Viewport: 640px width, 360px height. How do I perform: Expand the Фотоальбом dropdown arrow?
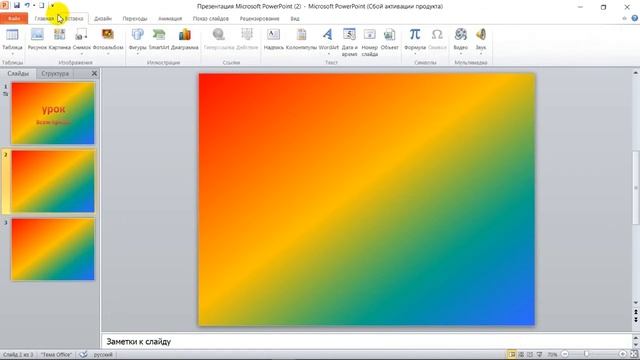108,53
